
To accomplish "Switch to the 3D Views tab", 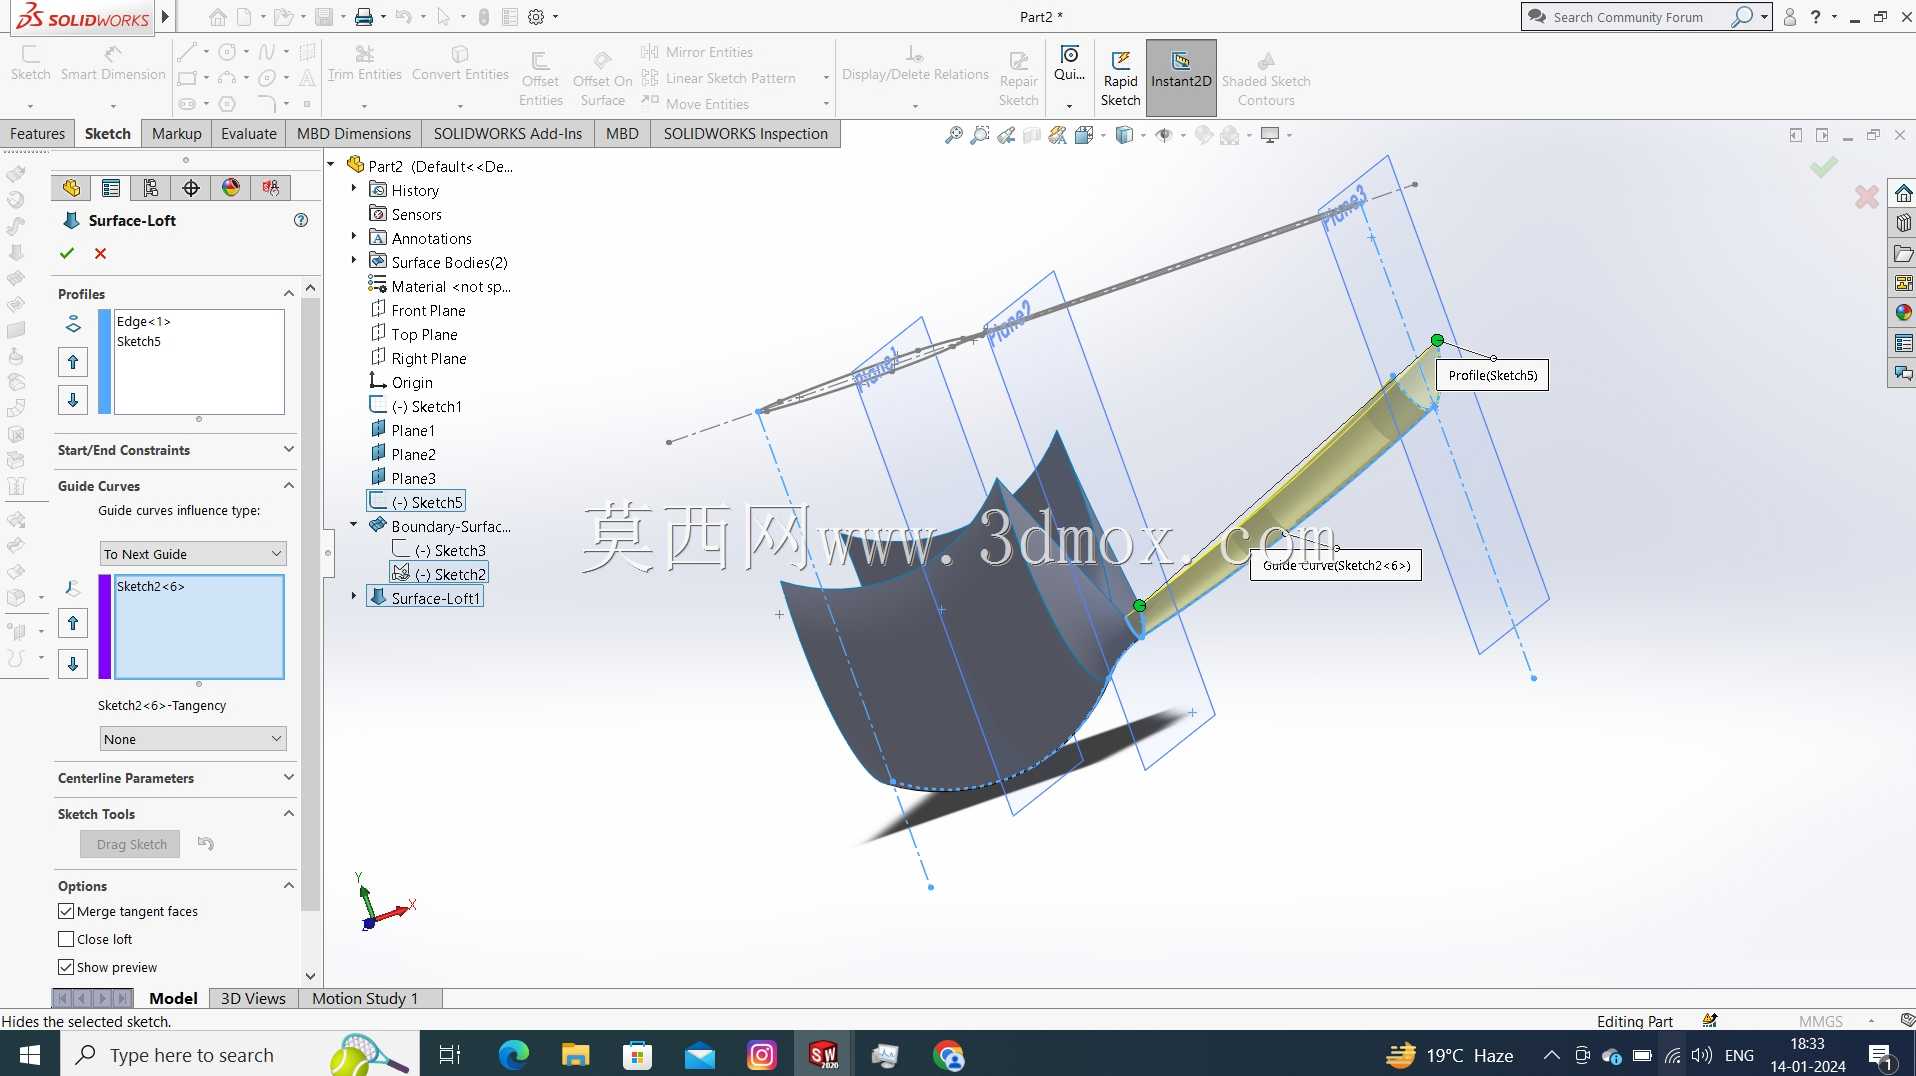I will [x=253, y=998].
